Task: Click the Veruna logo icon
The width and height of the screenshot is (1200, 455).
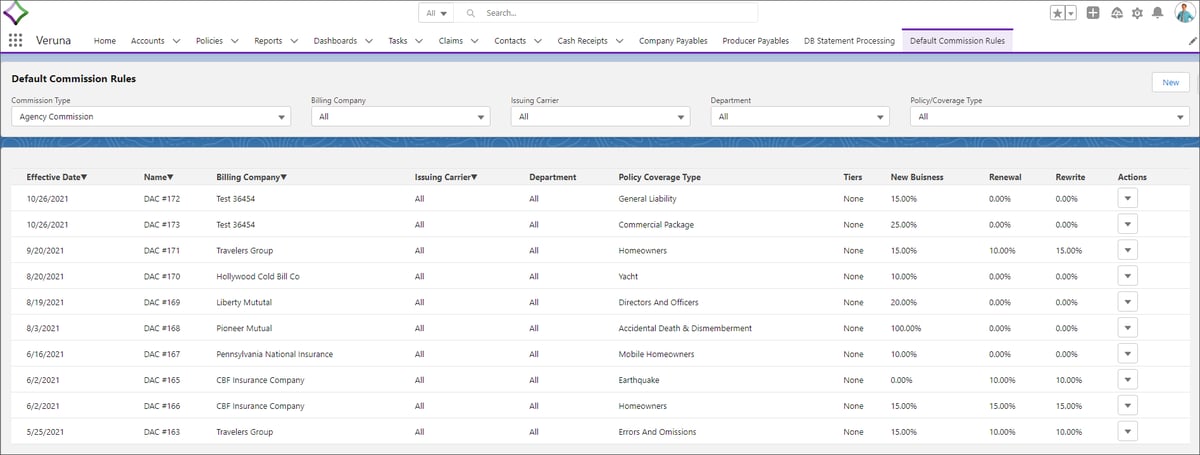Action: [16, 13]
